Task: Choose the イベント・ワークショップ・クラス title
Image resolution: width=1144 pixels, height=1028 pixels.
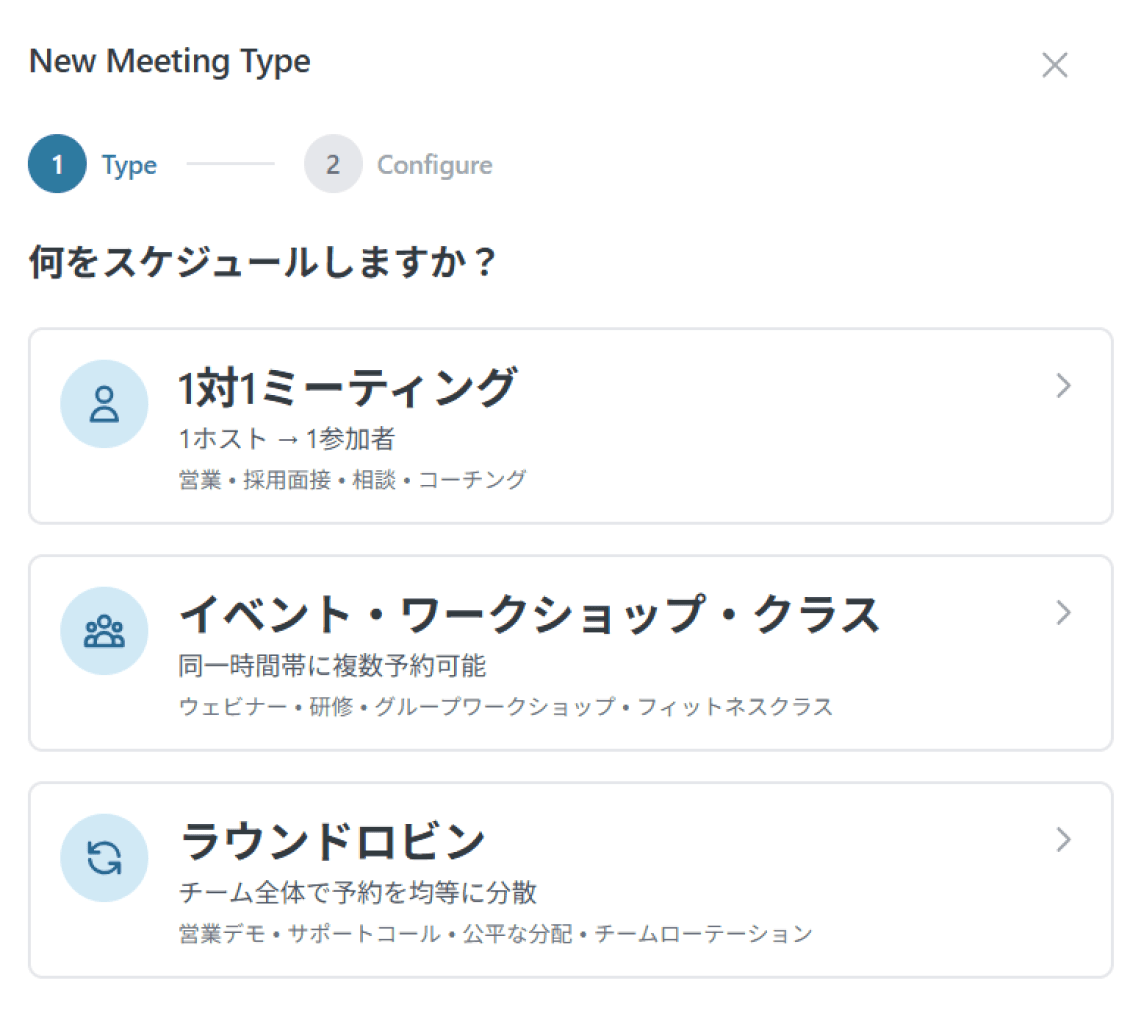Action: [529, 615]
